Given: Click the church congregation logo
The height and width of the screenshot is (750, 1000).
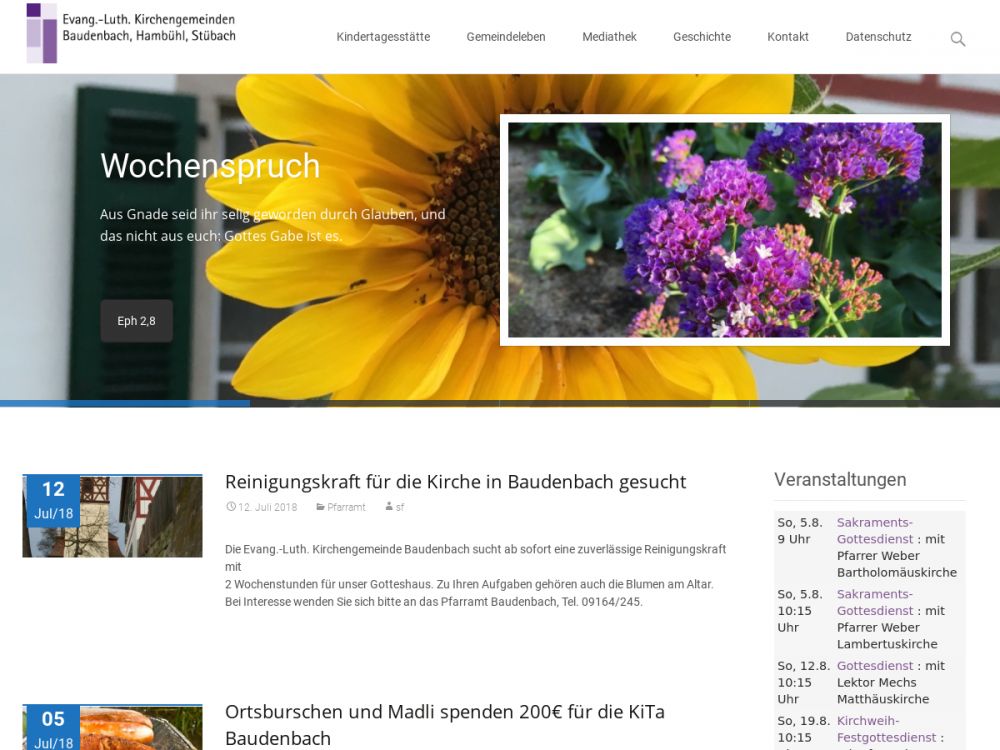Looking at the screenshot, I should [x=131, y=33].
